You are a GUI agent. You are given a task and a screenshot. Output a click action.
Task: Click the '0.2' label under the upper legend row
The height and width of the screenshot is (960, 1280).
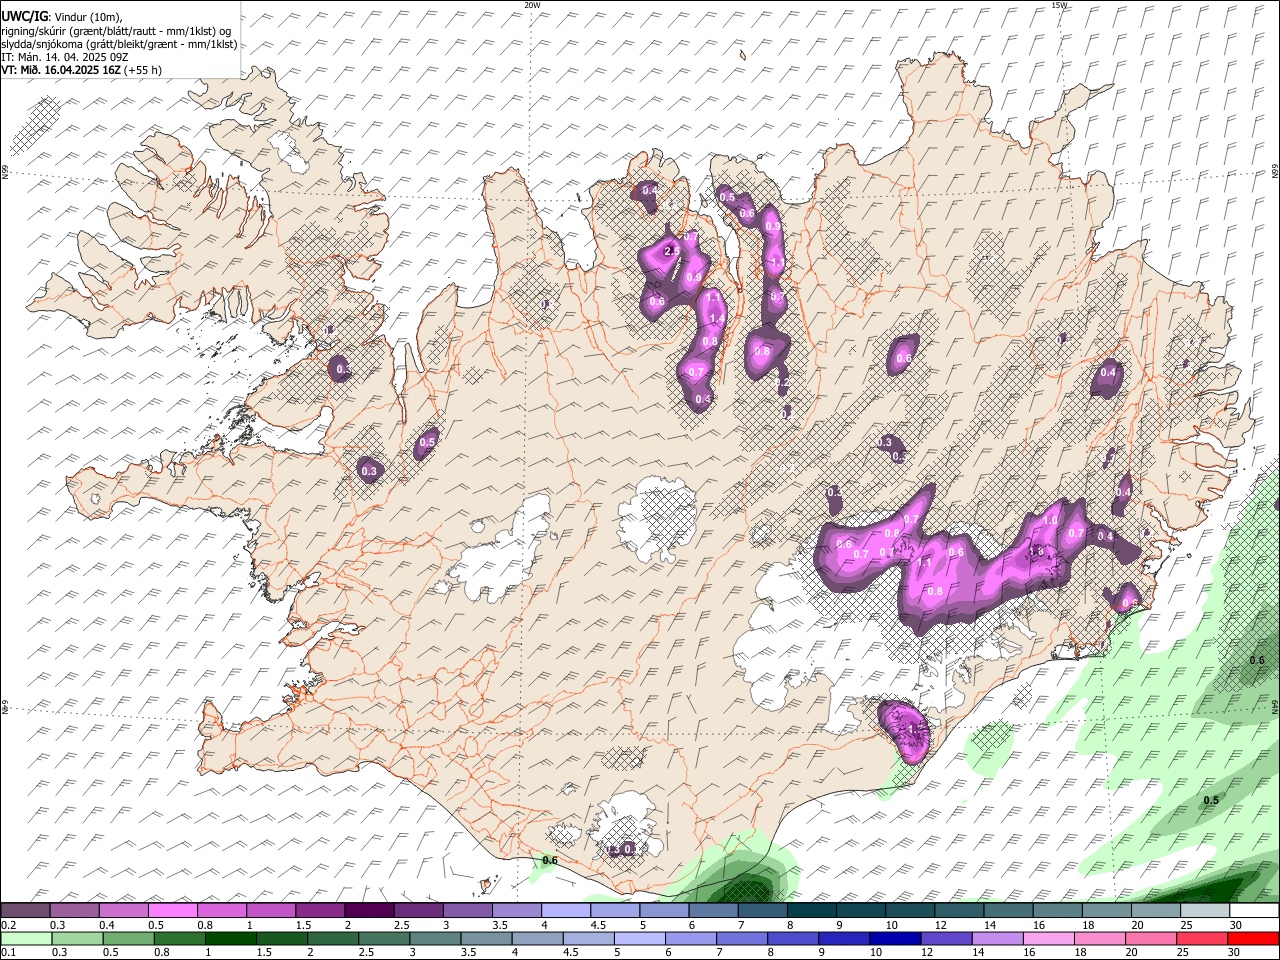click(8, 925)
